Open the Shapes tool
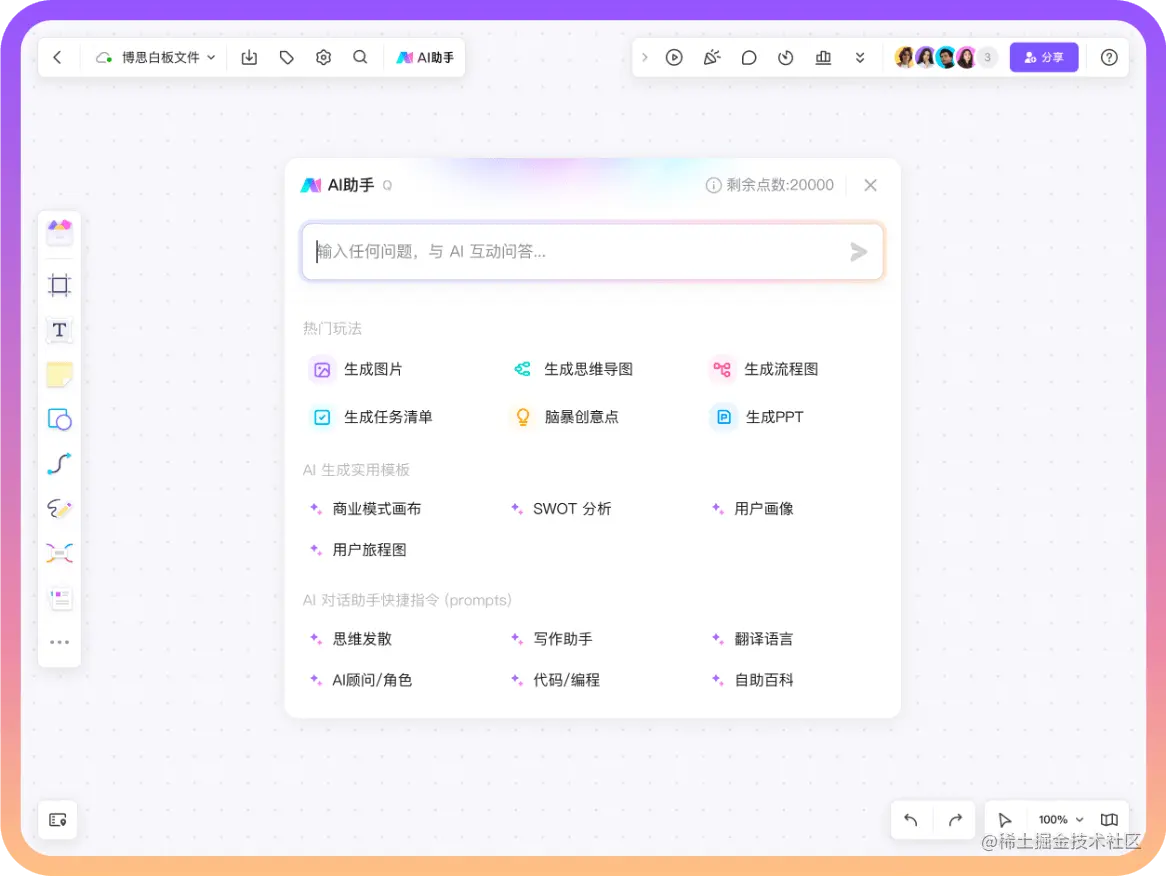The width and height of the screenshot is (1166, 876). [59, 420]
